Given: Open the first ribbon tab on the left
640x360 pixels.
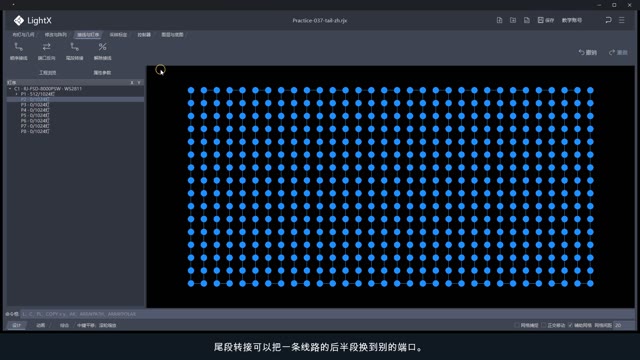Looking at the screenshot, I should pyautogui.click(x=23, y=35).
